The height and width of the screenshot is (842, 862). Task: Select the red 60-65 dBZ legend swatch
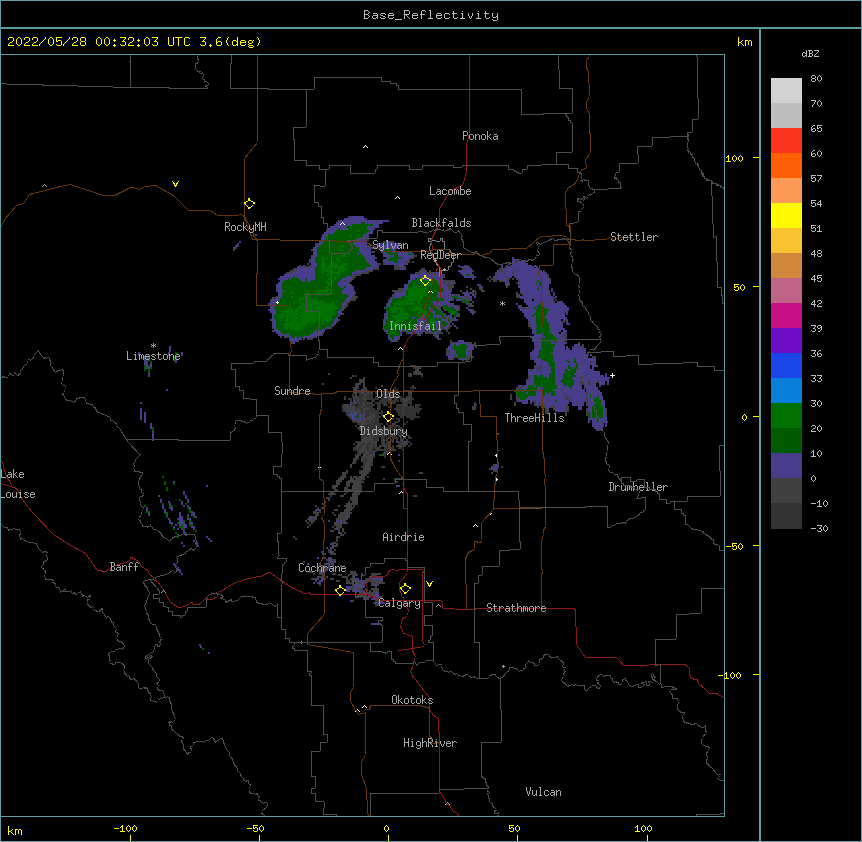click(786, 141)
